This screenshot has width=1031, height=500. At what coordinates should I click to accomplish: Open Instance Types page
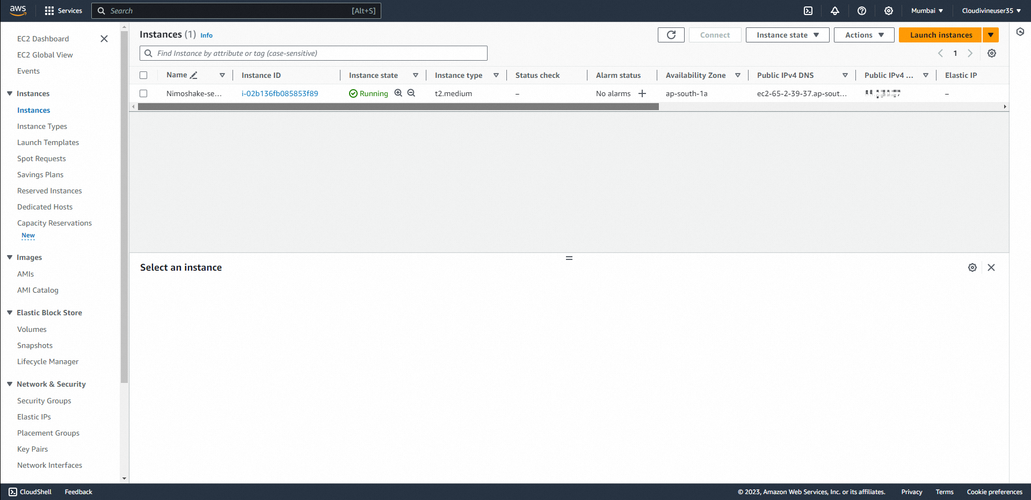coord(42,126)
